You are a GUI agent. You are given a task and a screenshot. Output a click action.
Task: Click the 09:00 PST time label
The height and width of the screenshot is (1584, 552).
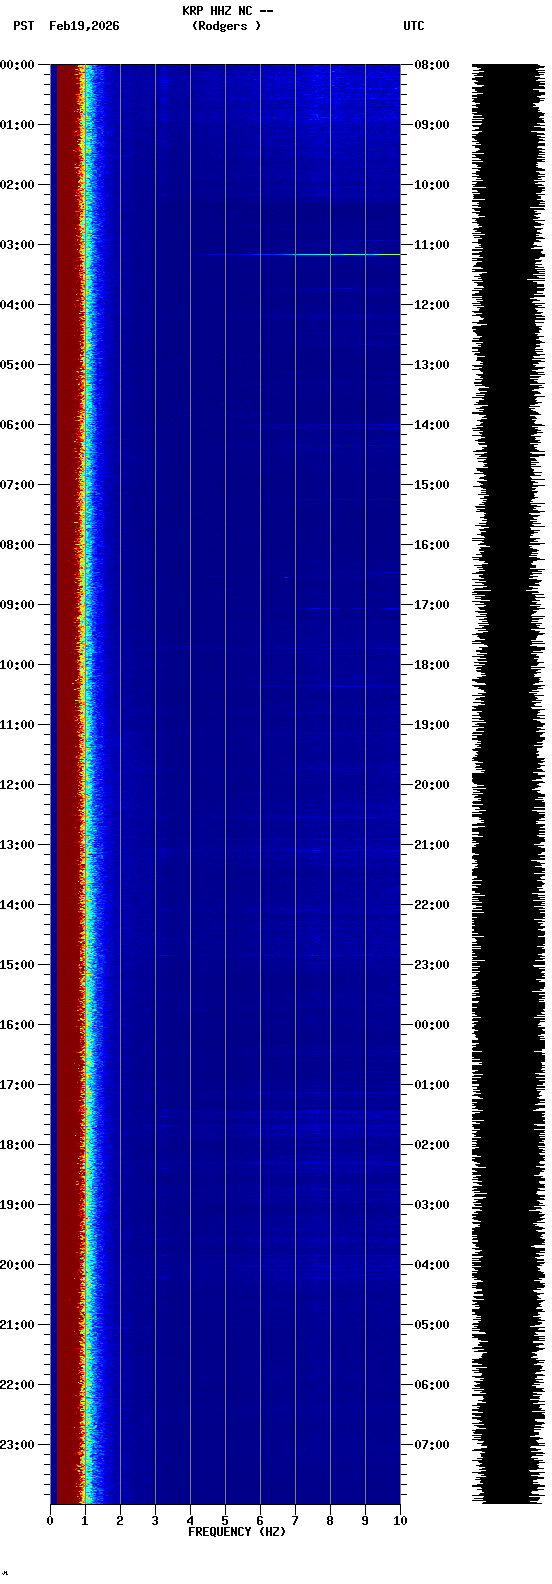point(17,605)
